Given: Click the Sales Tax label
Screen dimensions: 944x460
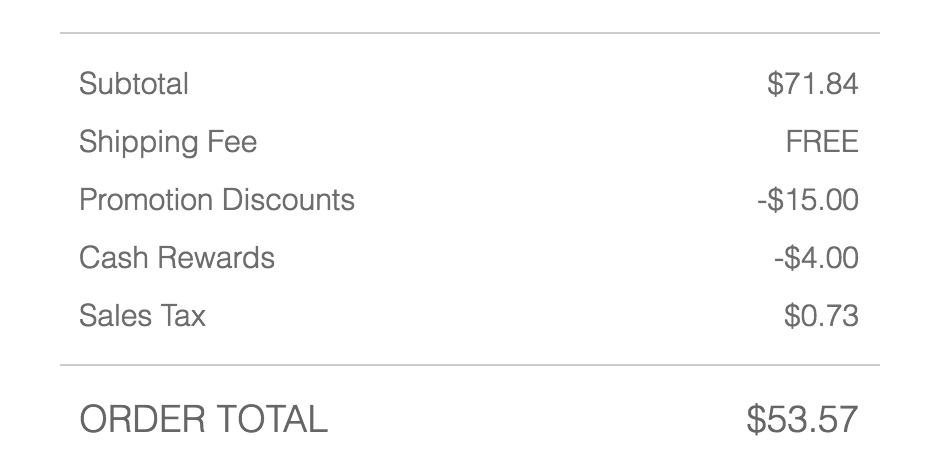Looking at the screenshot, I should [142, 316].
